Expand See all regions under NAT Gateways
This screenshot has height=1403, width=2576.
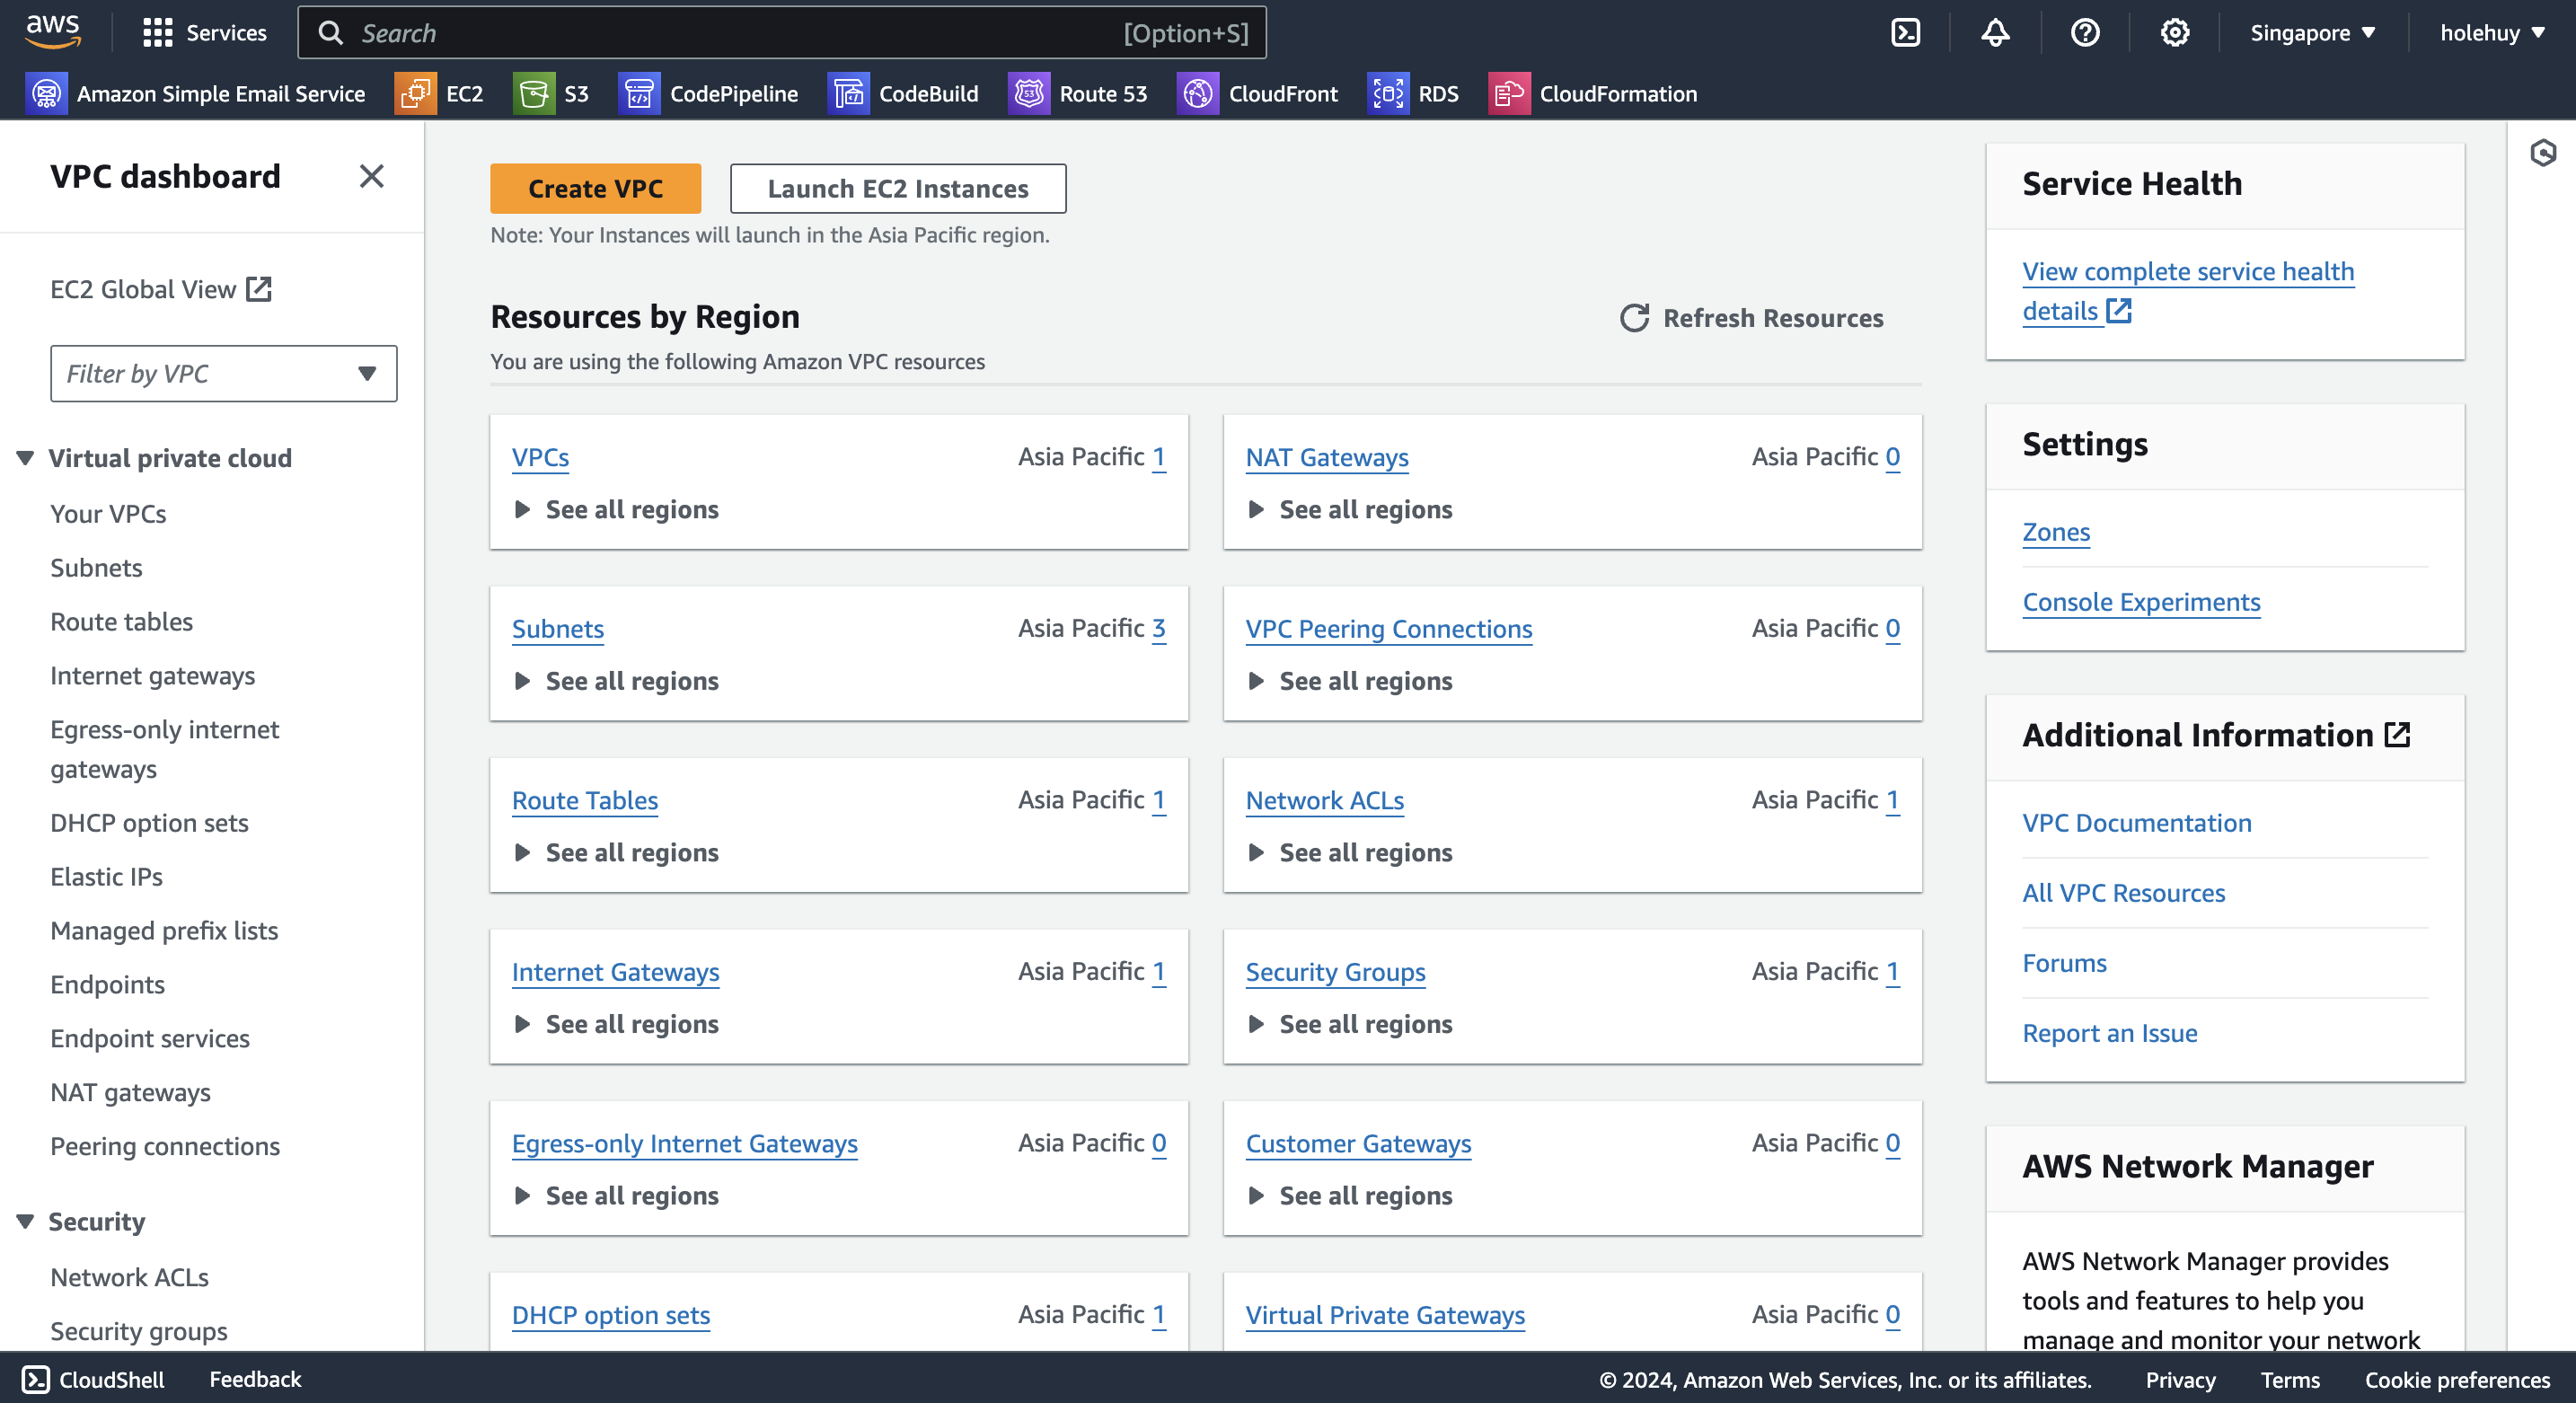coord(1350,509)
